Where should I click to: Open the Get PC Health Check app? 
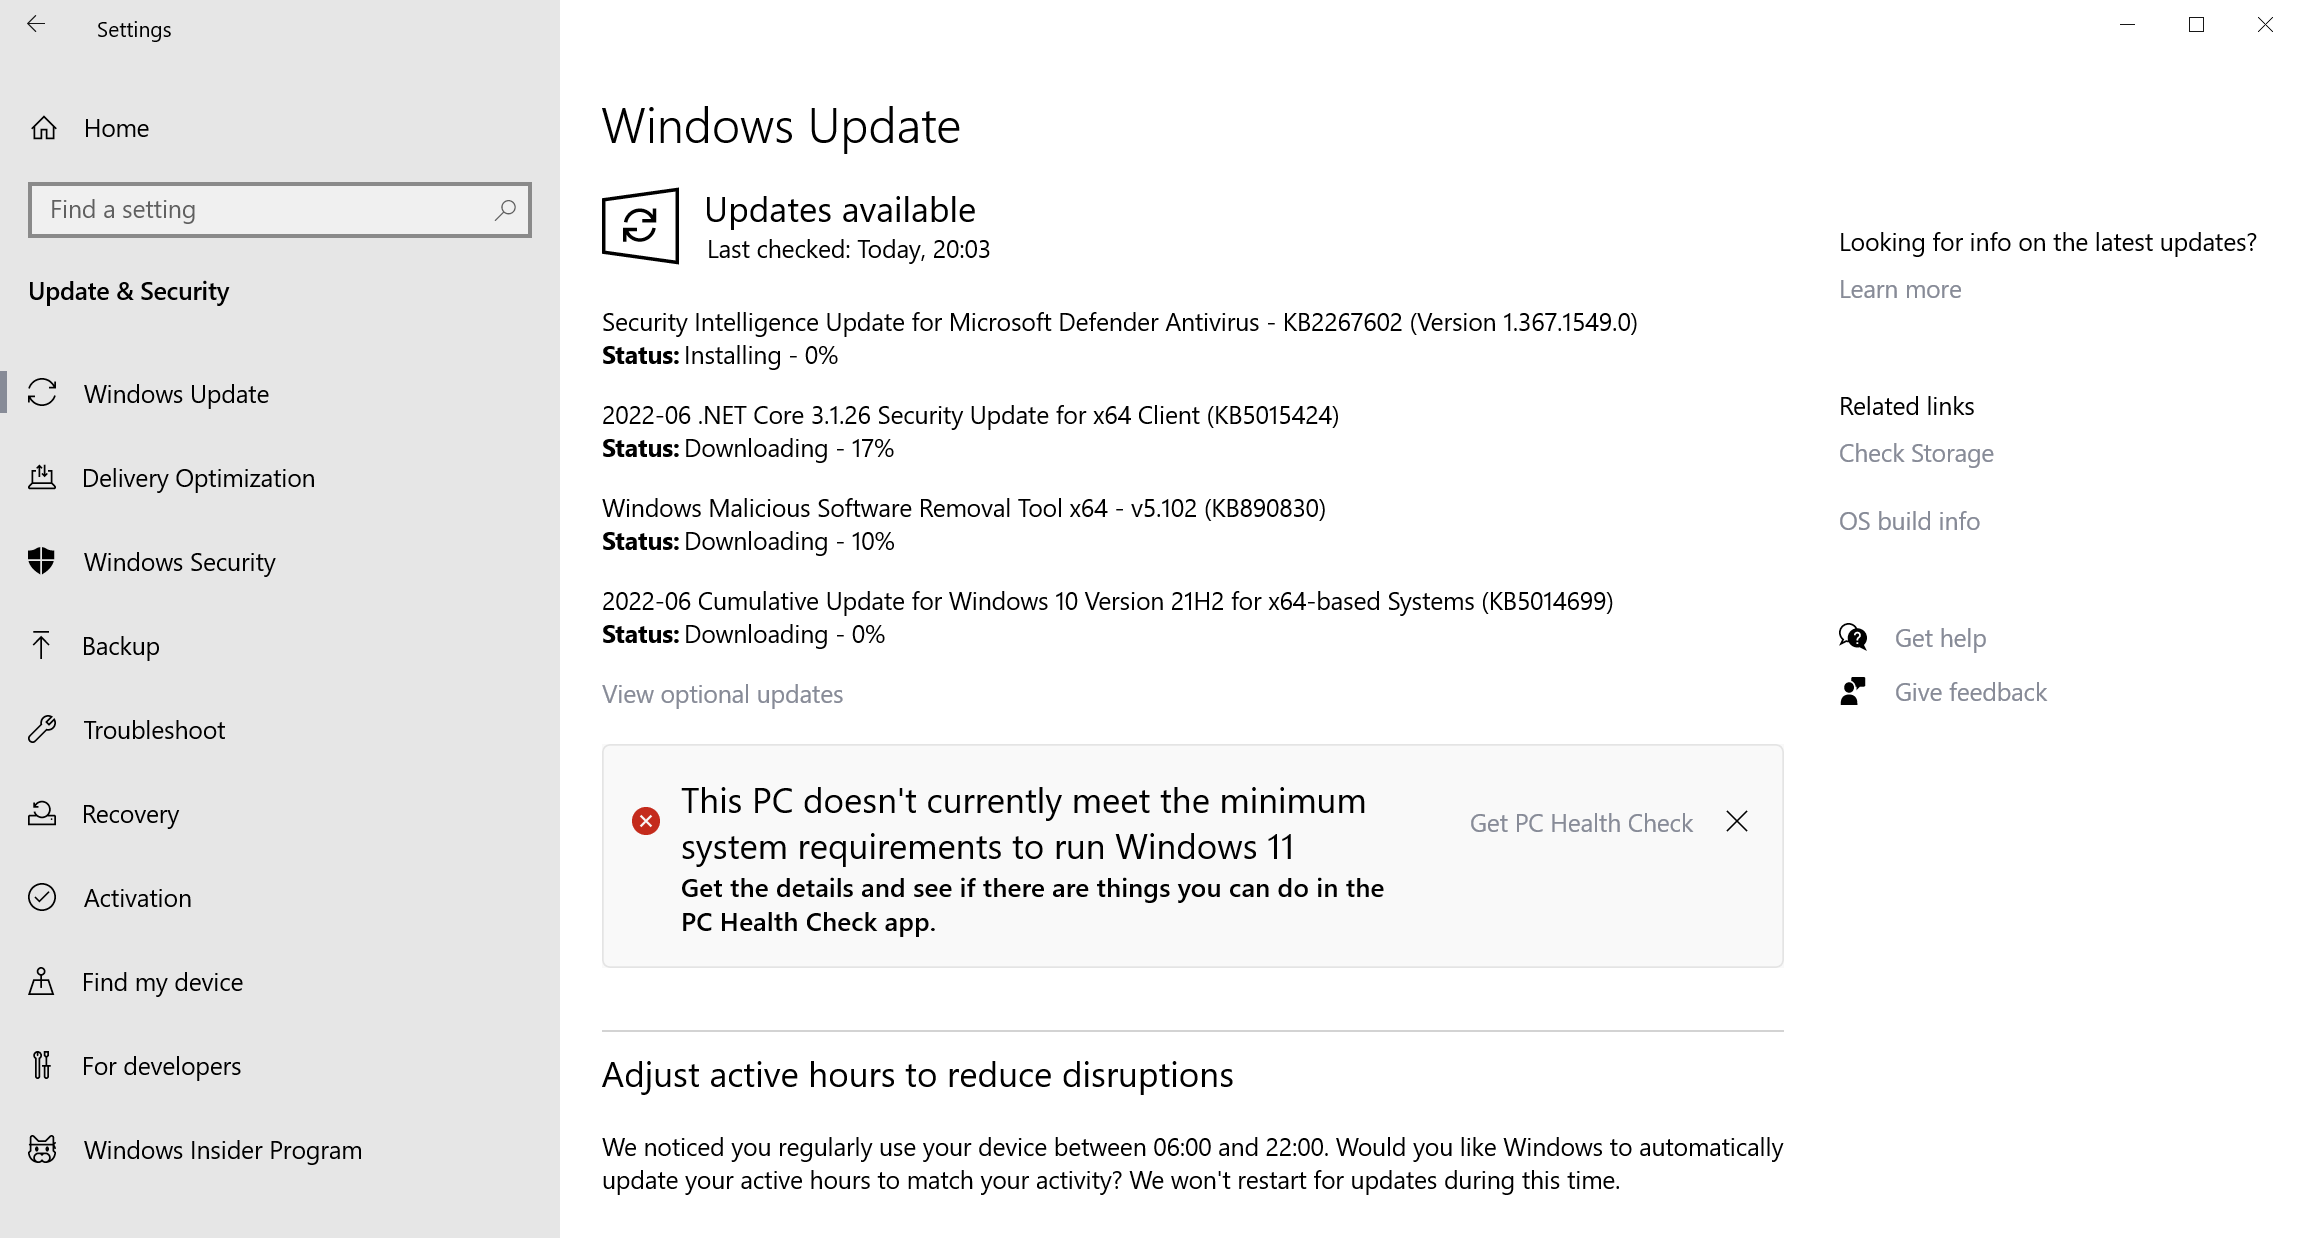pos(1580,823)
